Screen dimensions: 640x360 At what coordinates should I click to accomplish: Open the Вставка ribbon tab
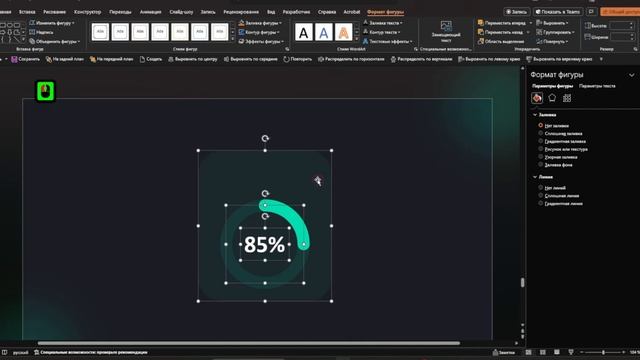(27, 12)
